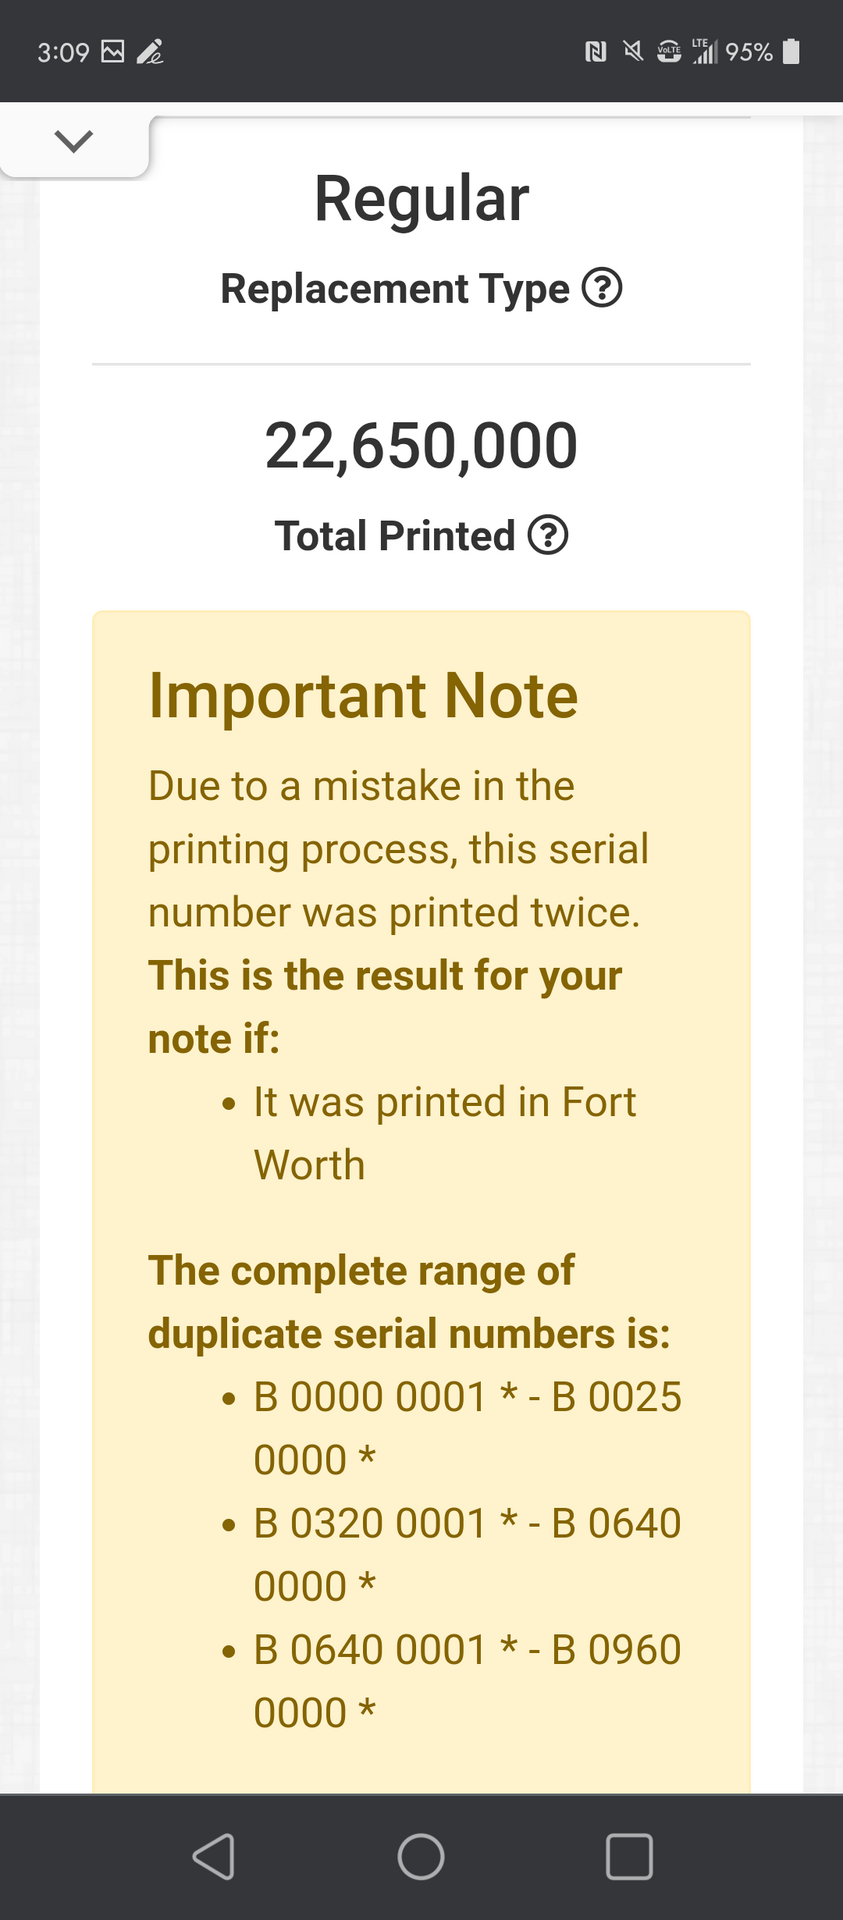Tap the Total Printed question mark icon
This screenshot has height=1920, width=843.
548,535
